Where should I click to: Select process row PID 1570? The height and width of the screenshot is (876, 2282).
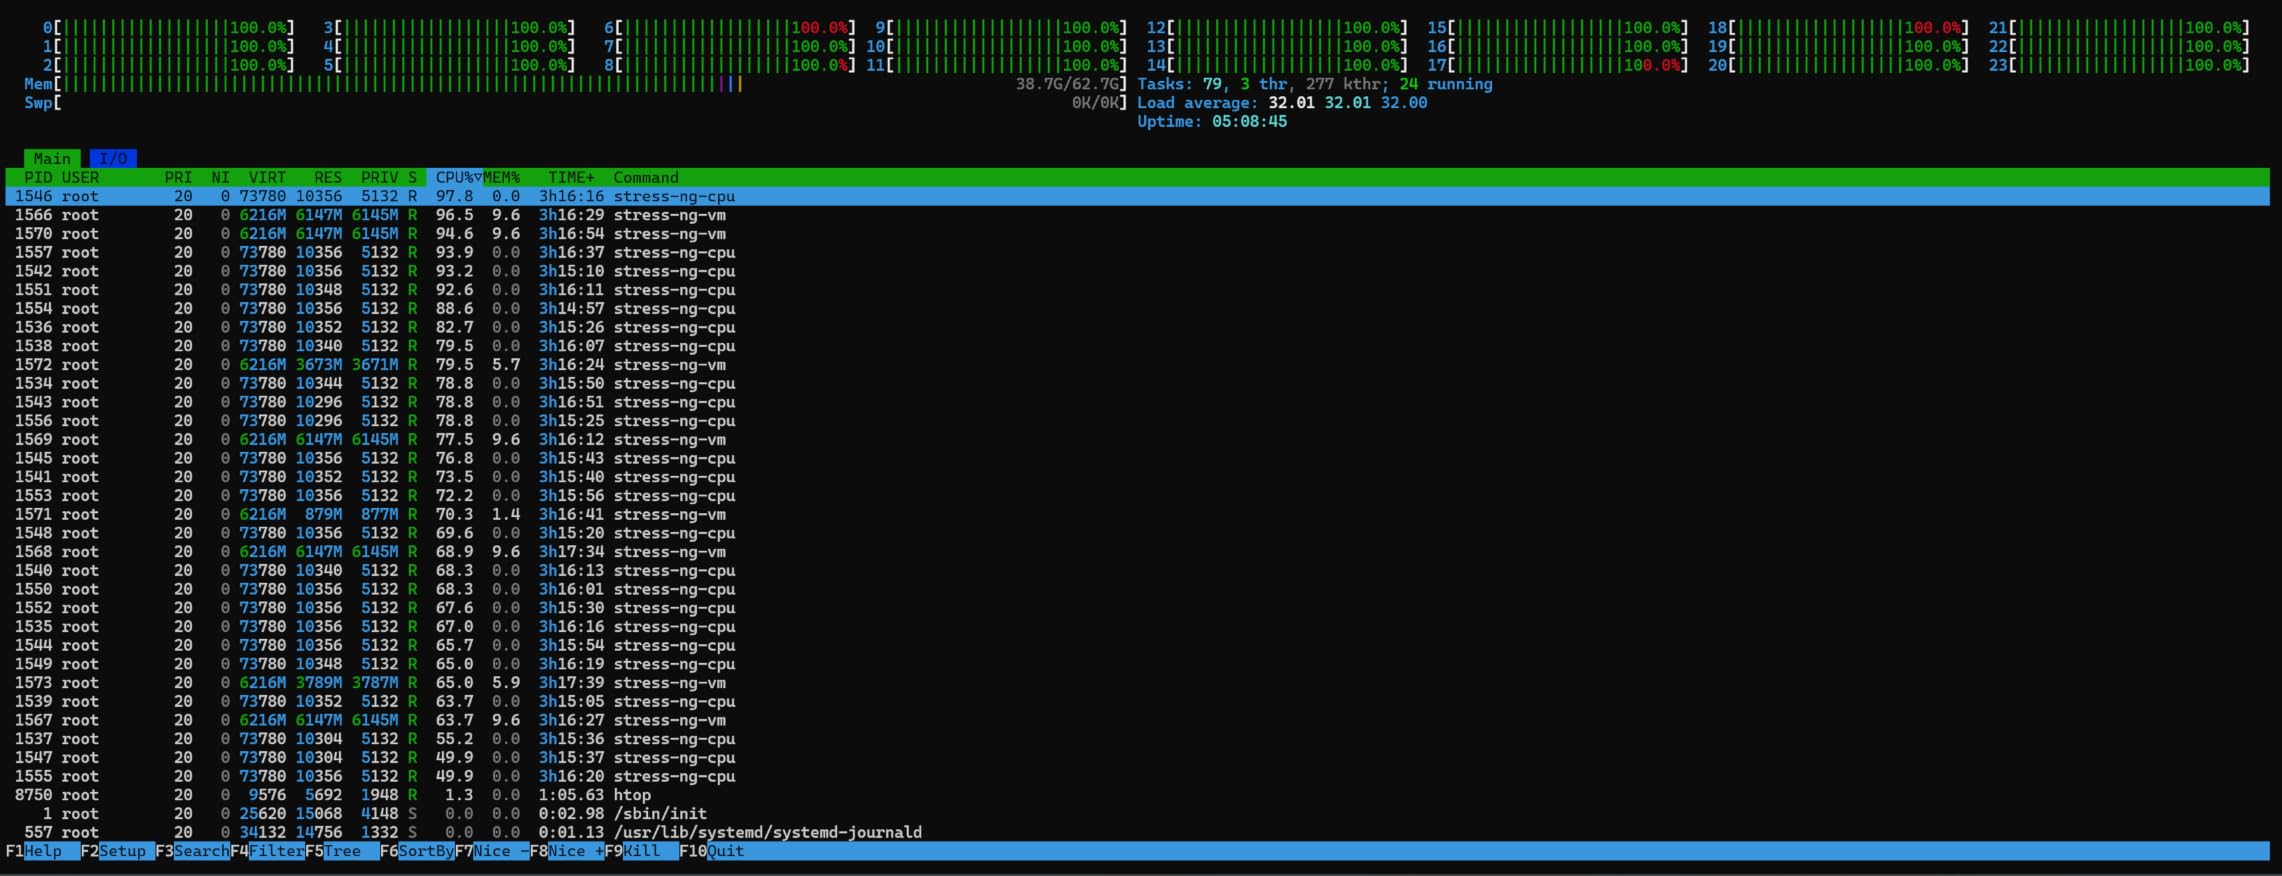click(1137, 234)
